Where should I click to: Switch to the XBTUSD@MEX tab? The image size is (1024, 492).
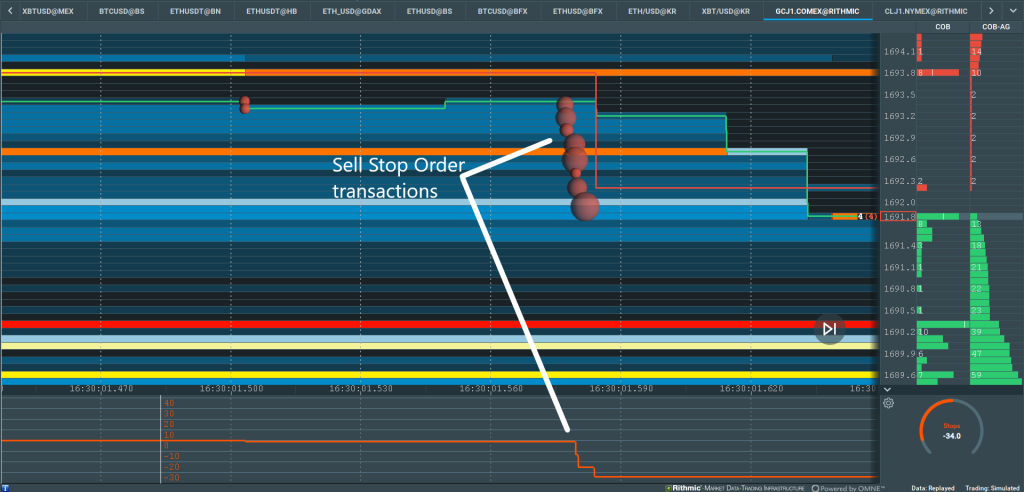click(x=48, y=11)
